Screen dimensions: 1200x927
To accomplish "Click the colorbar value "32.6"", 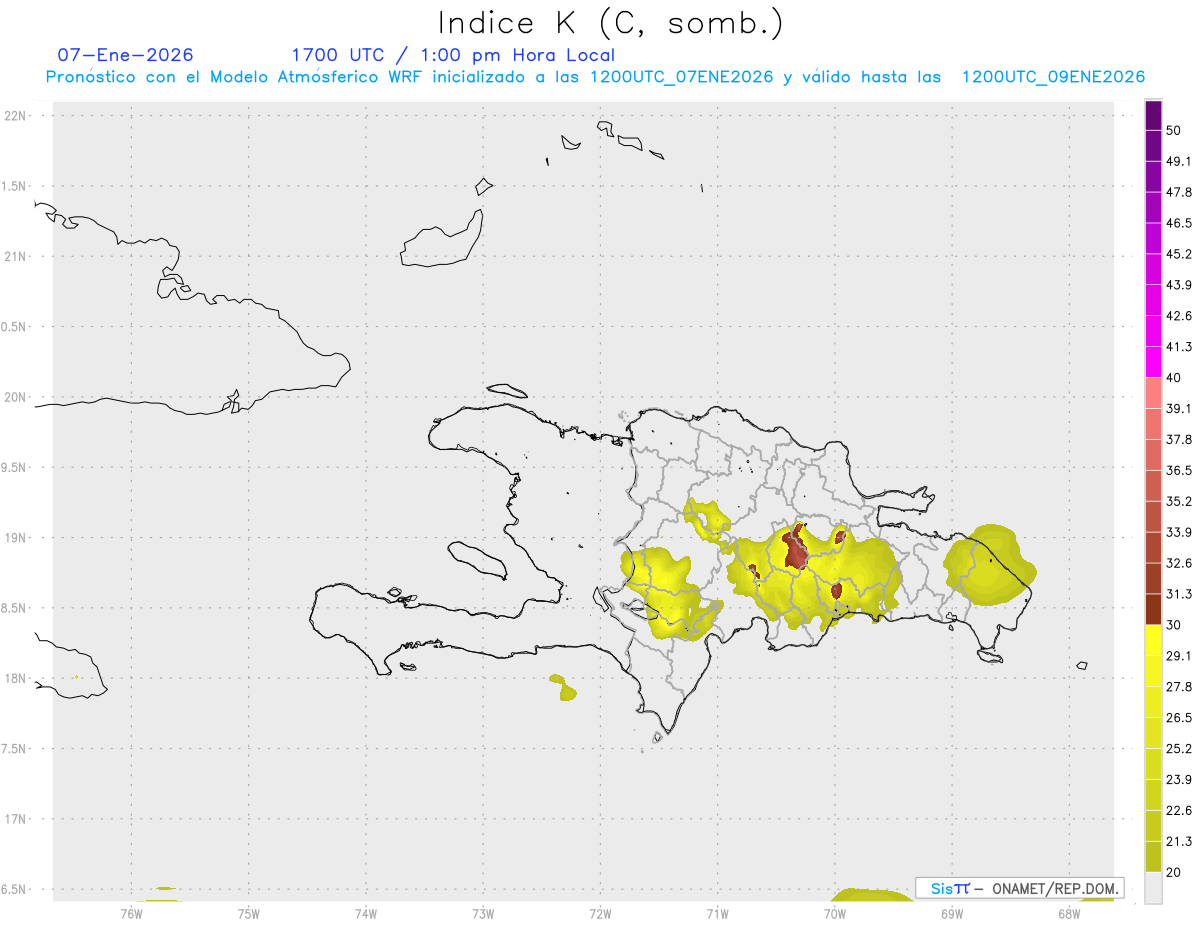I will coord(1179,563).
